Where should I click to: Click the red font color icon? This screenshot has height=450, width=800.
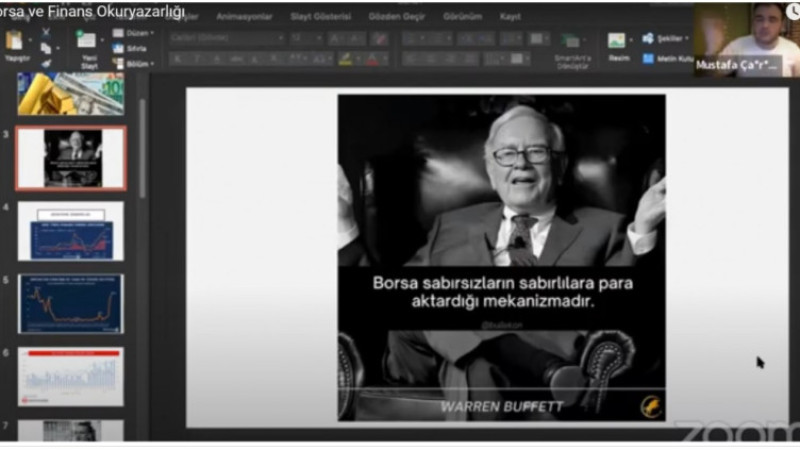tap(373, 59)
